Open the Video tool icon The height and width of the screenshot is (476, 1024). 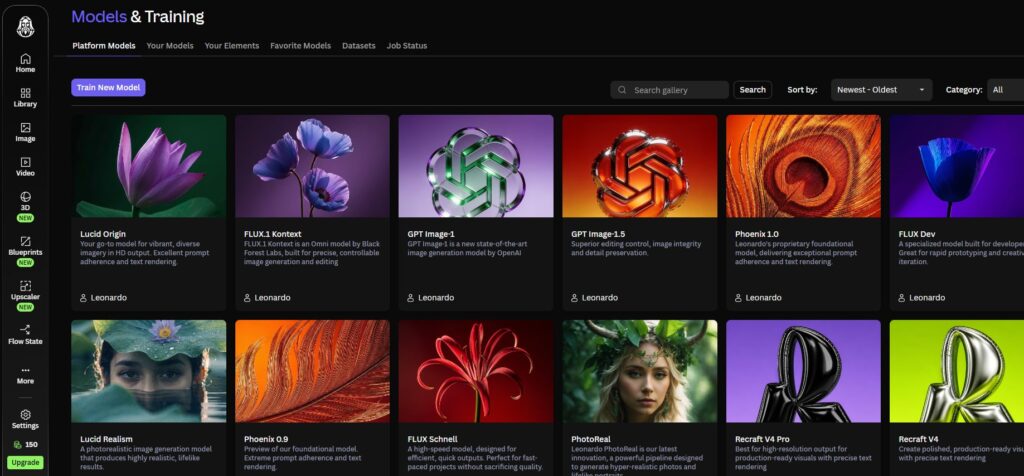pyautogui.click(x=25, y=162)
